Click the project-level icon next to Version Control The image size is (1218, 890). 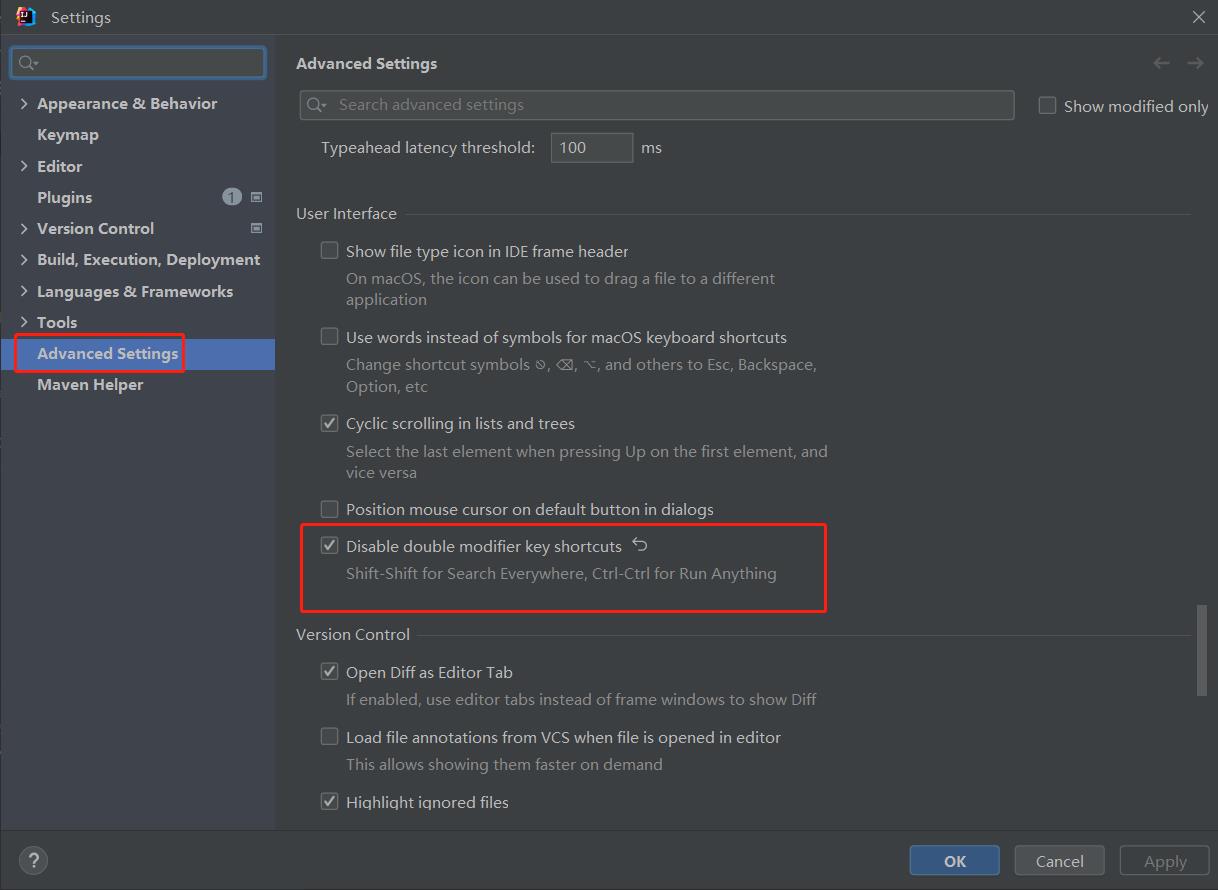[x=256, y=228]
